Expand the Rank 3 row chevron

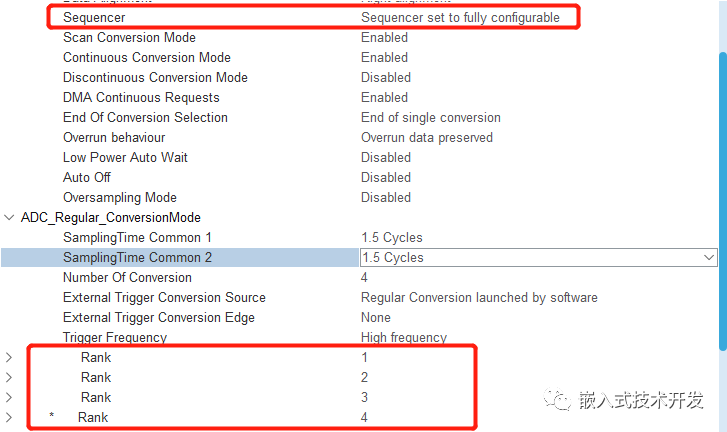[x=8, y=397]
